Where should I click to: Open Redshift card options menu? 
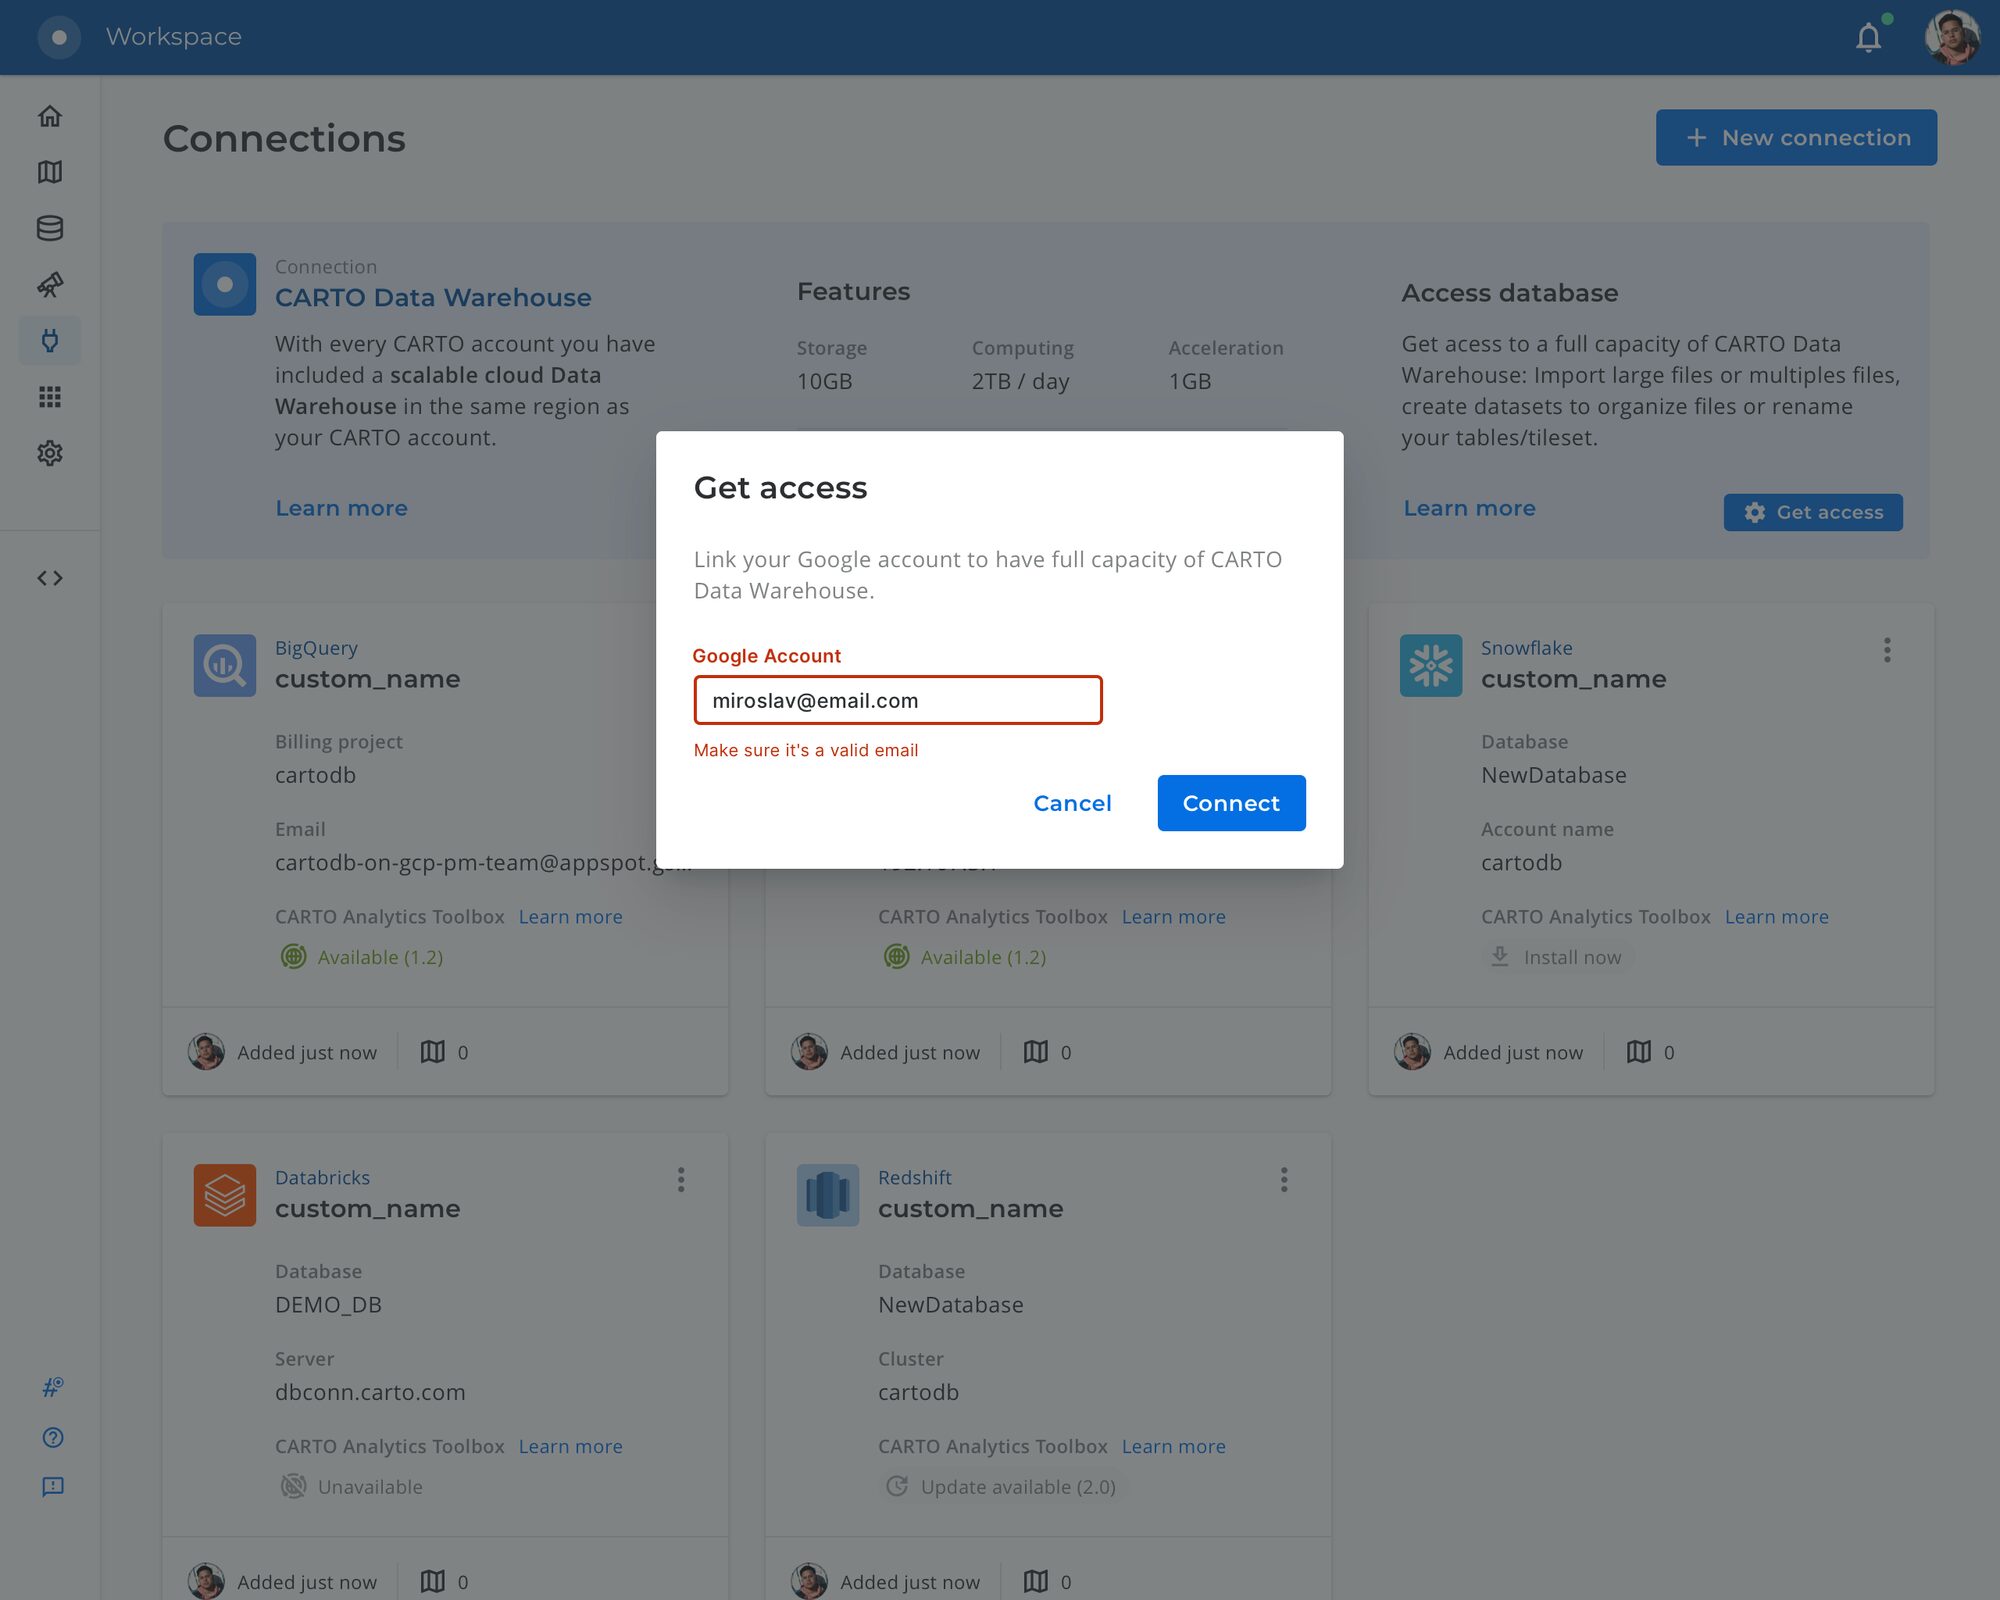point(1284,1180)
